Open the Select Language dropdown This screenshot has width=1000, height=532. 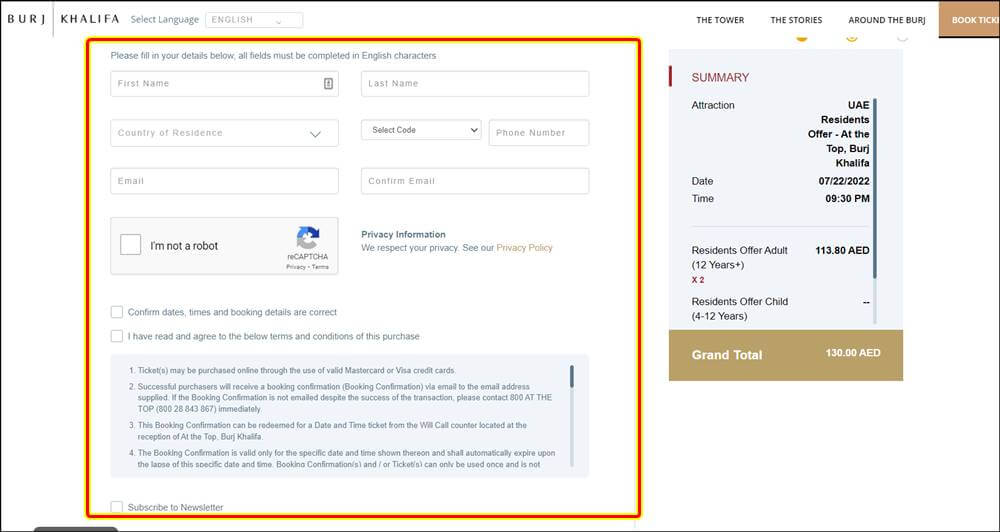click(254, 20)
